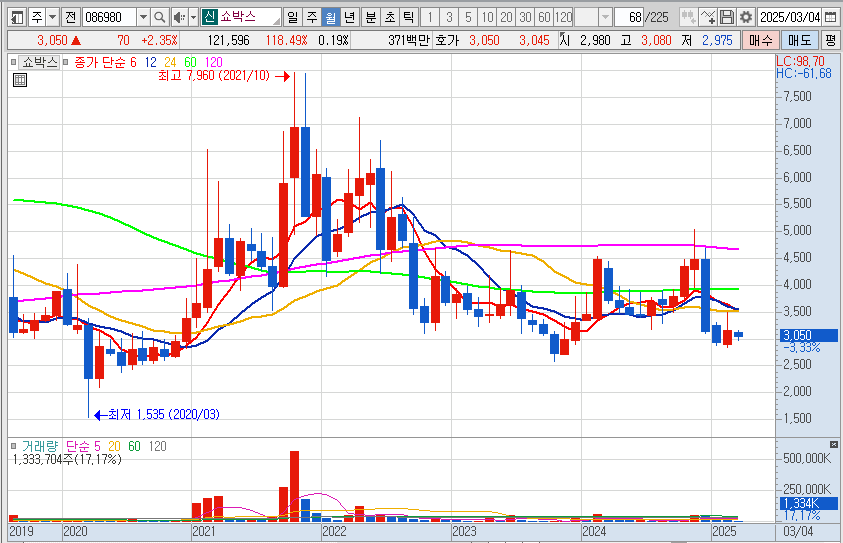The width and height of the screenshot is (843, 543).
Task: Click the date field 2025/03/04
Action: 790,18
